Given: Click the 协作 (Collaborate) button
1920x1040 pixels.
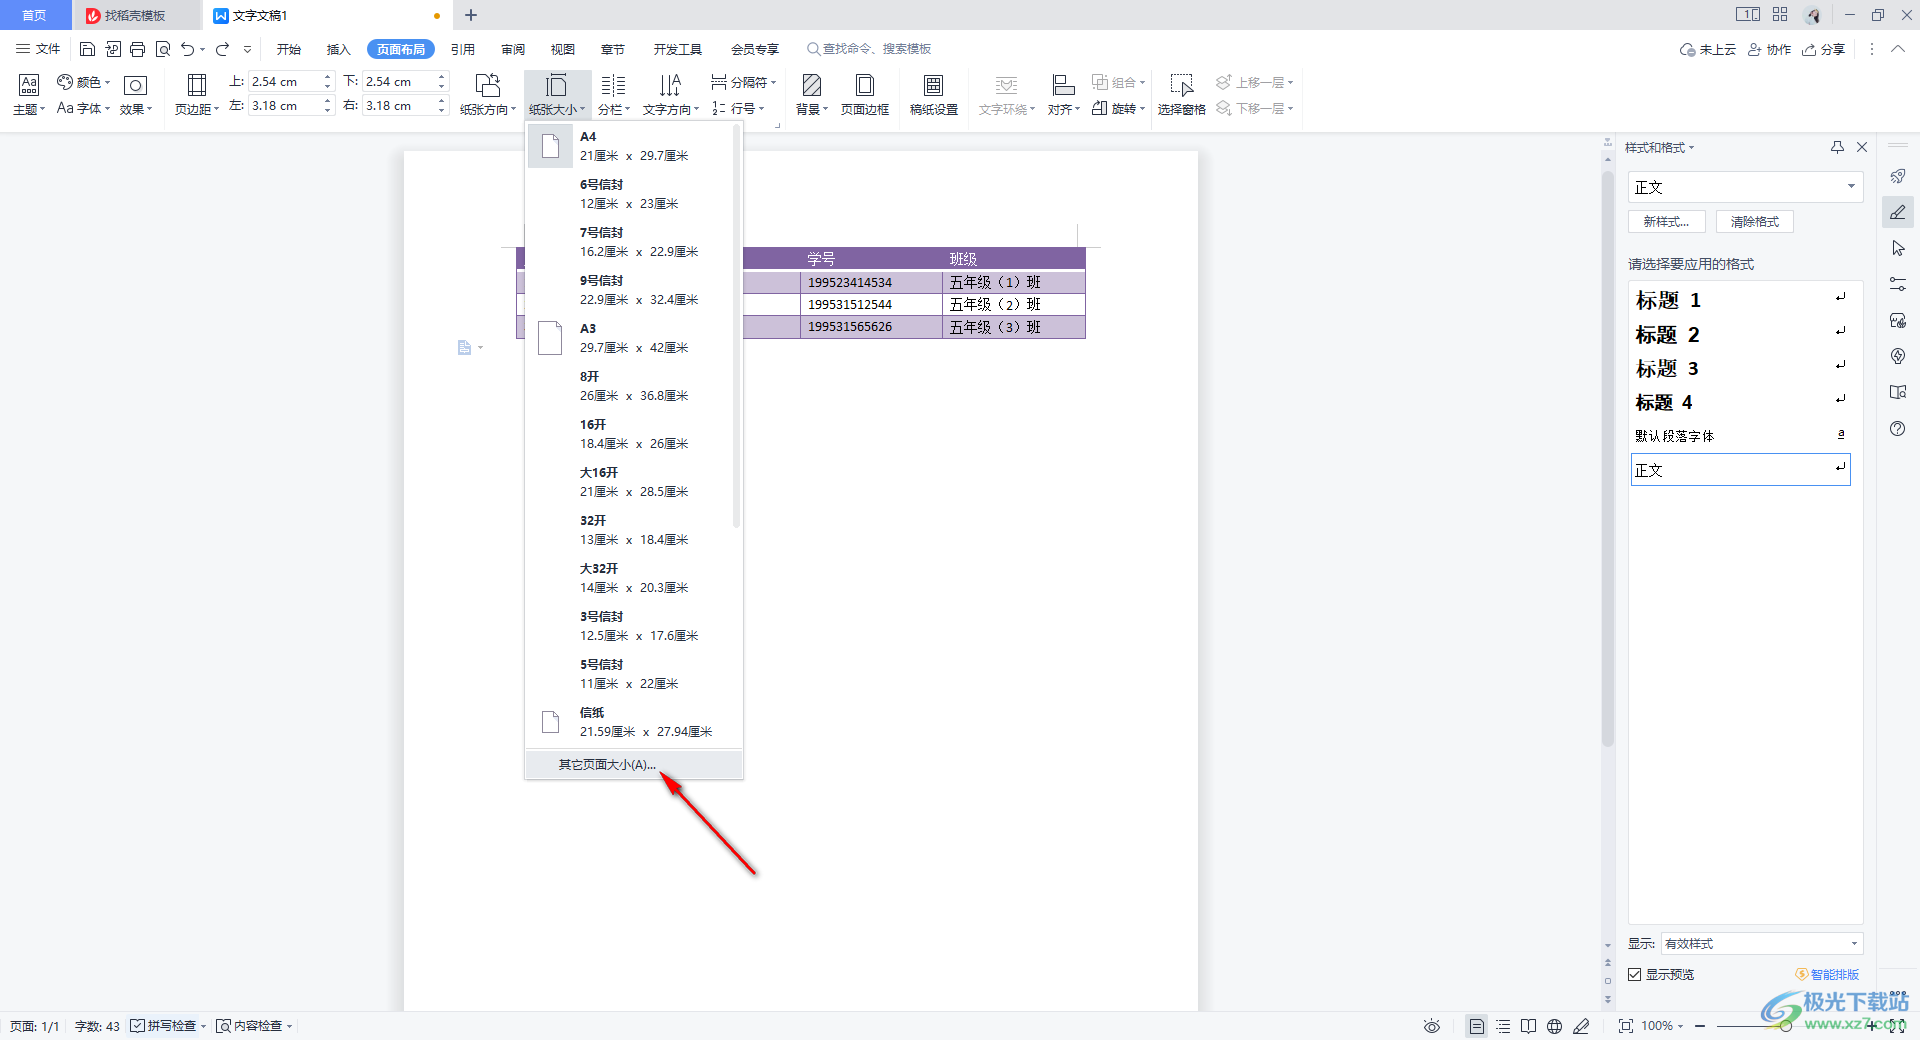Looking at the screenshot, I should coord(1769,49).
